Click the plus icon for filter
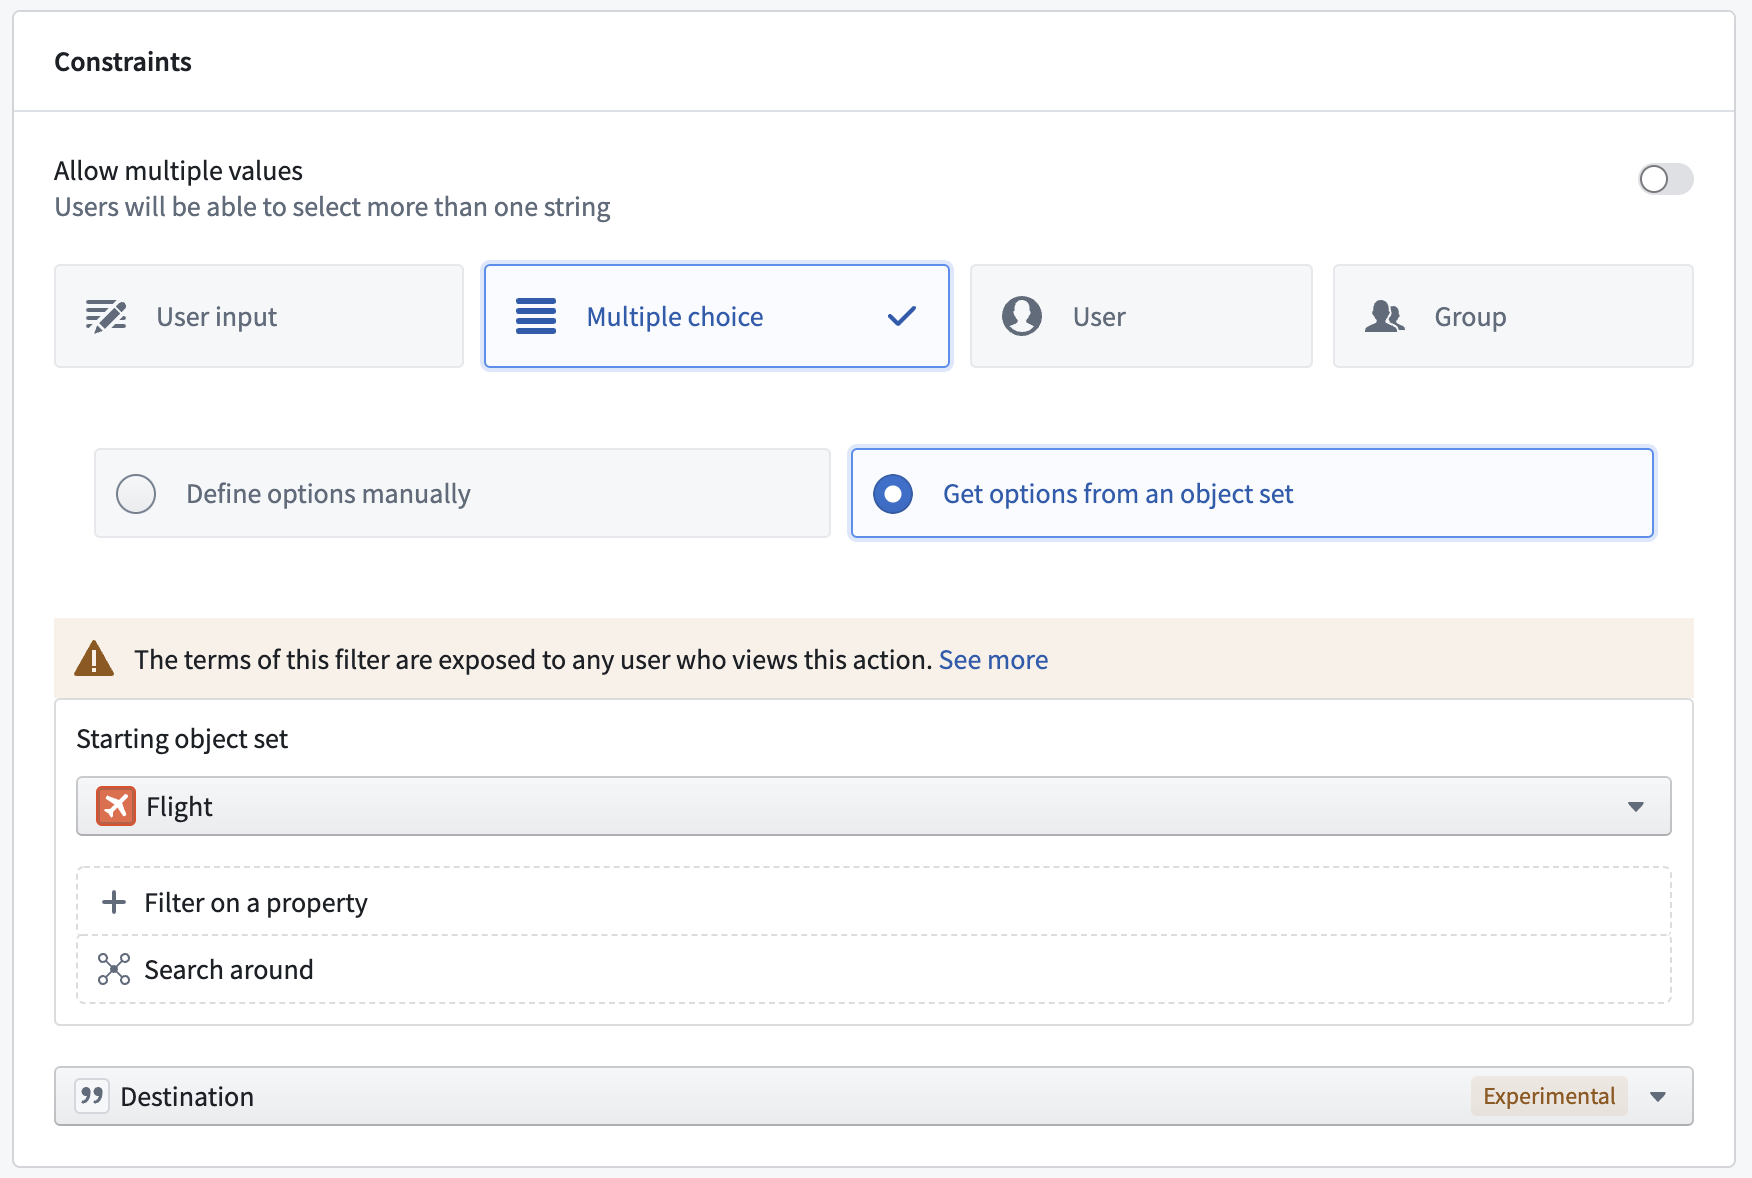Image resolution: width=1752 pixels, height=1178 pixels. point(114,902)
